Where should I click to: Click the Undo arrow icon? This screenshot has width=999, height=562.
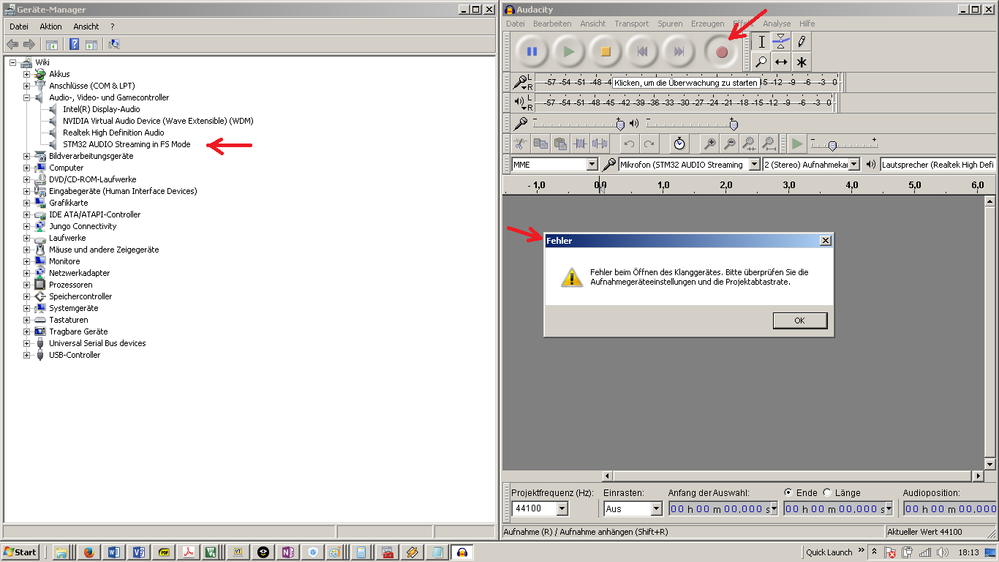point(629,144)
